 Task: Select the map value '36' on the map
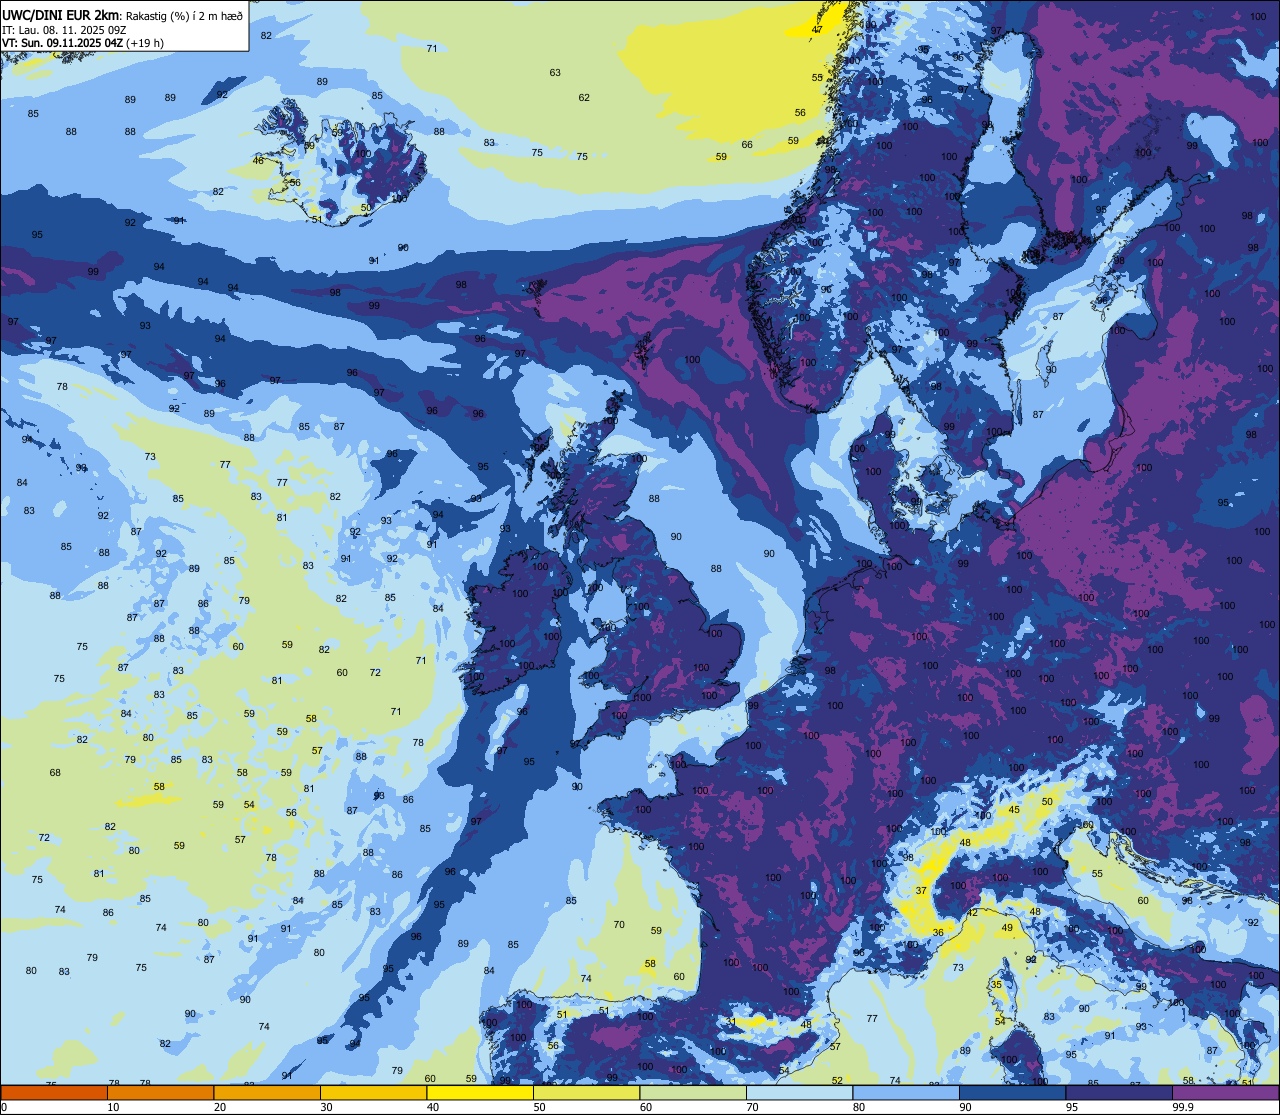(x=938, y=933)
